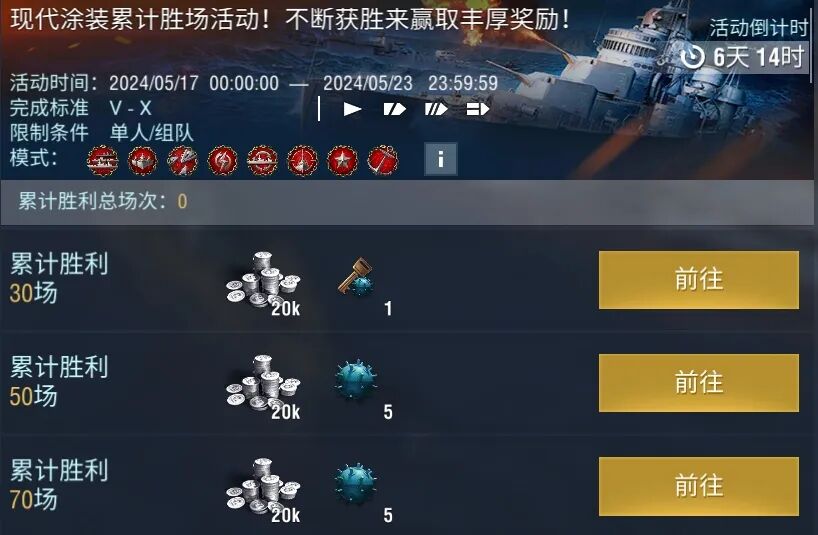Click the lightning bolt mode badge
The width and height of the screenshot is (818, 535).
(222, 161)
